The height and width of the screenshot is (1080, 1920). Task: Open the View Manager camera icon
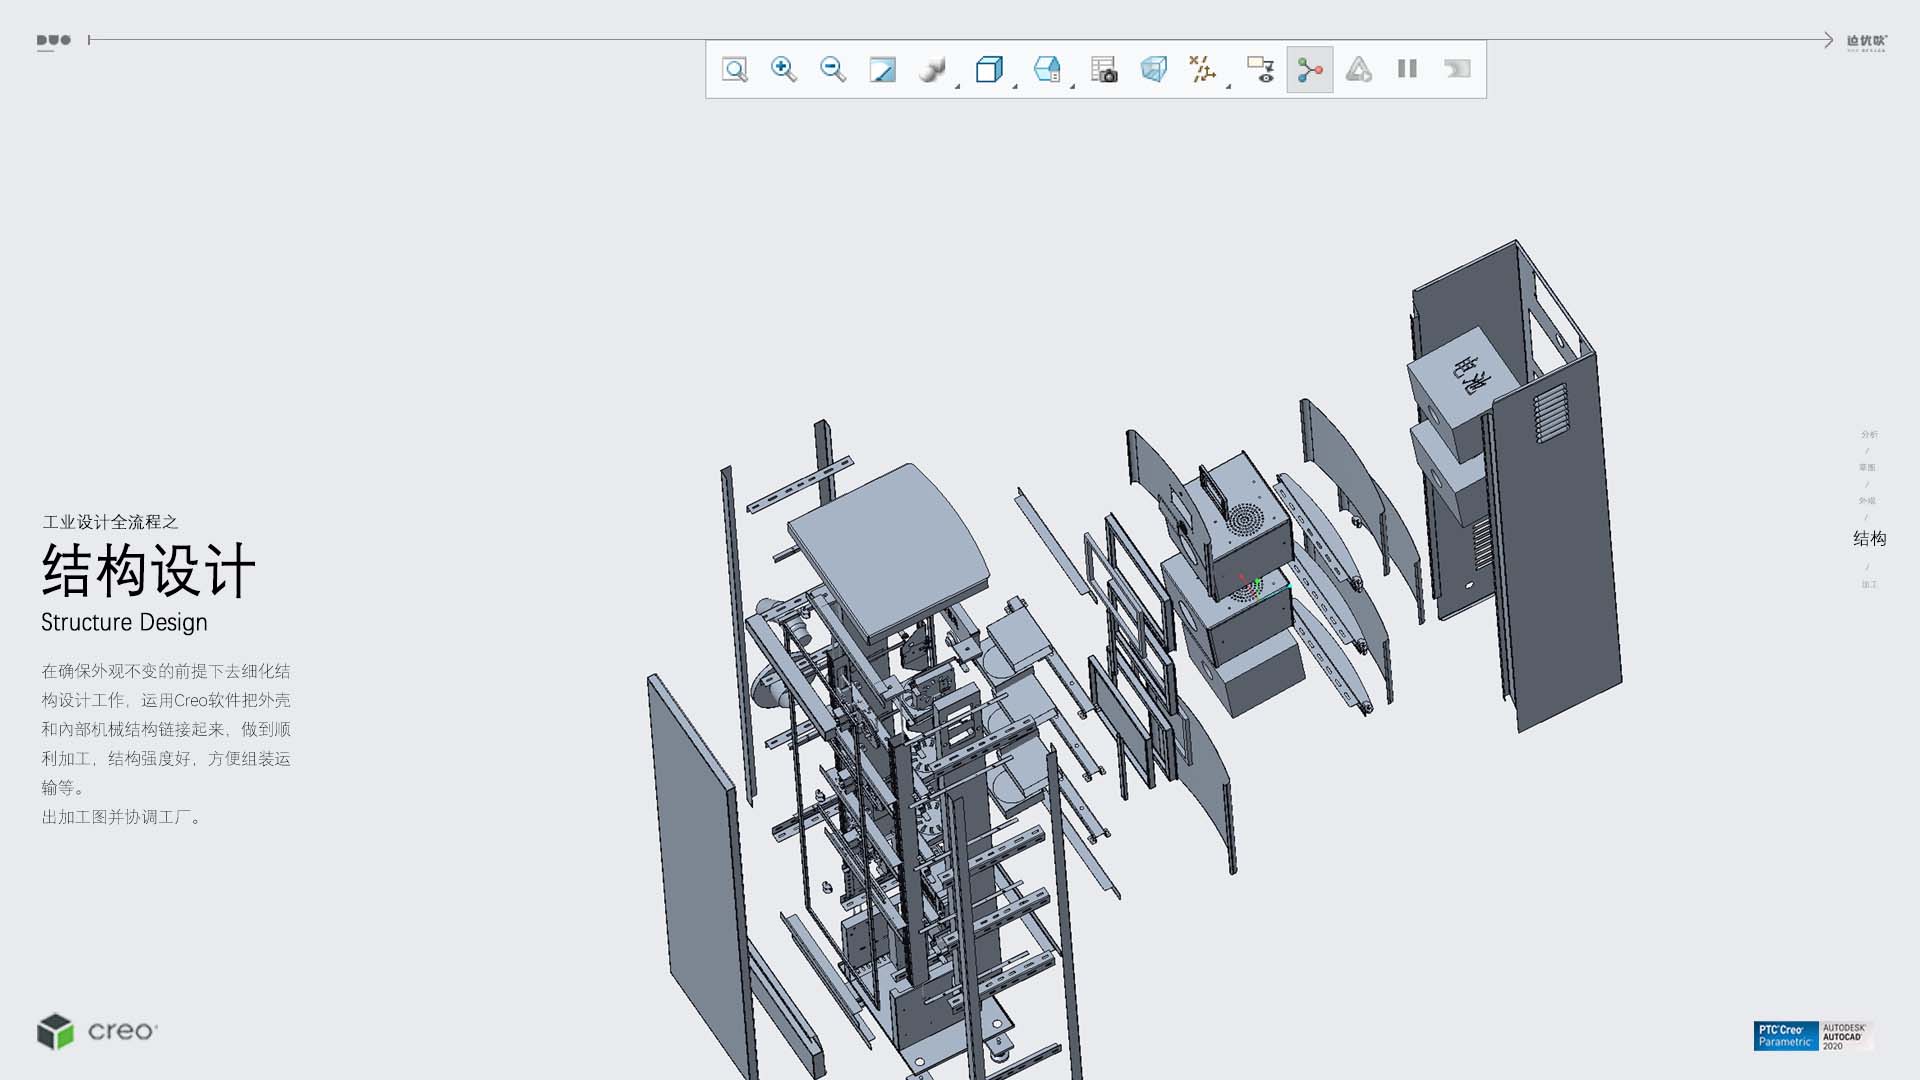(x=1104, y=69)
